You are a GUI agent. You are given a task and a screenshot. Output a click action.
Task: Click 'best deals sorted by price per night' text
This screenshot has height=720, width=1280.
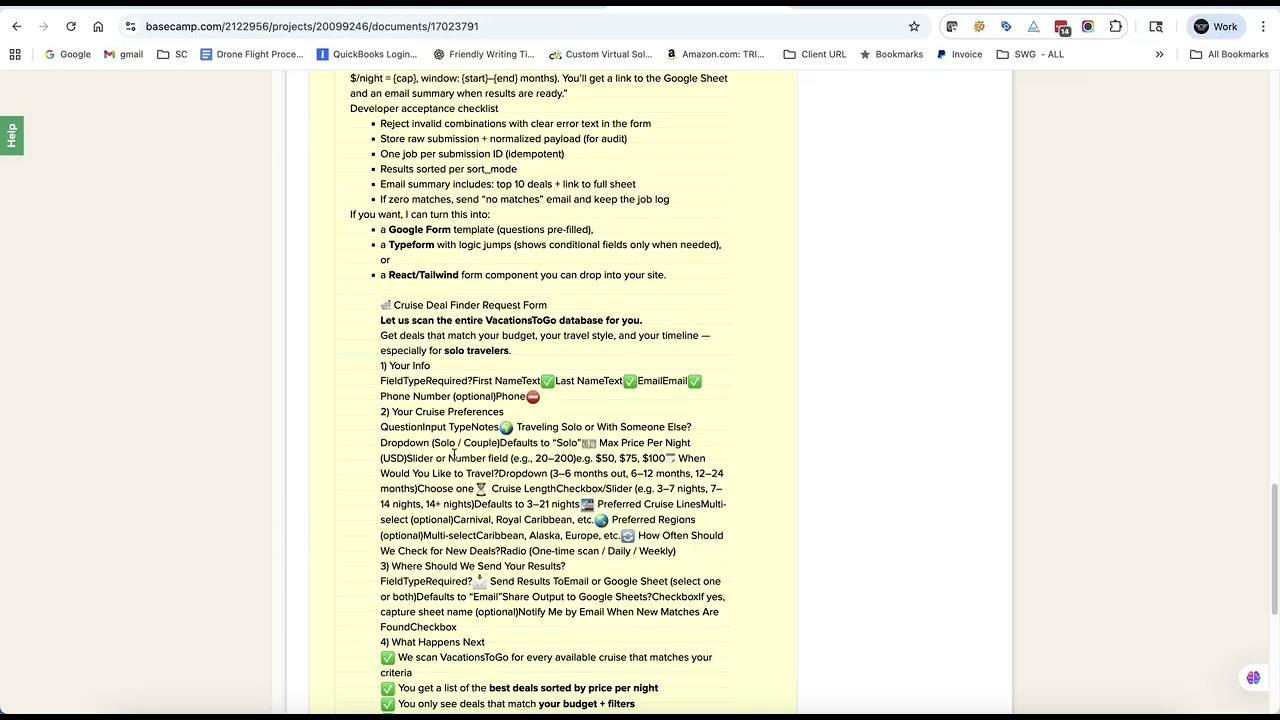[573, 688]
